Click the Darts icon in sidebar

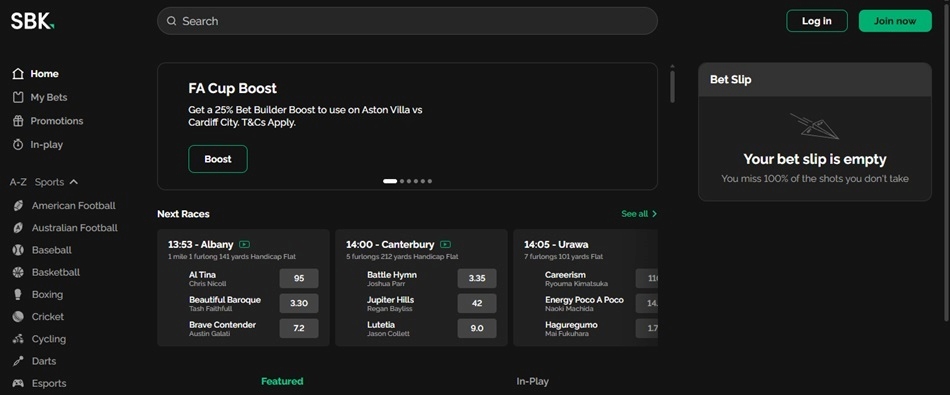18,361
